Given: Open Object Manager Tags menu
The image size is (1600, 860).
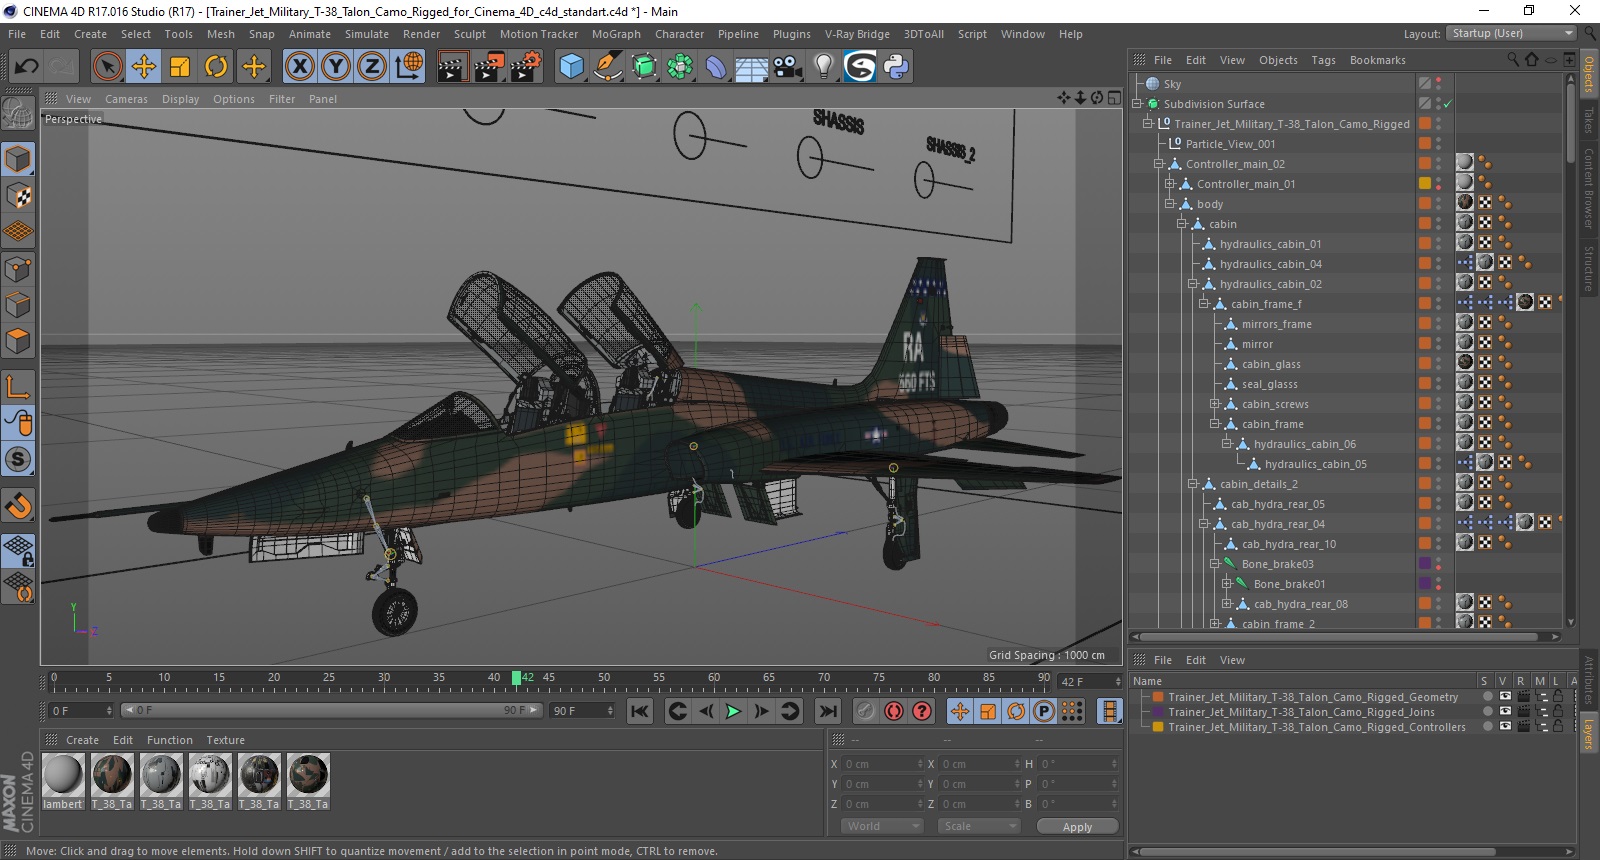Looking at the screenshot, I should [1323, 60].
